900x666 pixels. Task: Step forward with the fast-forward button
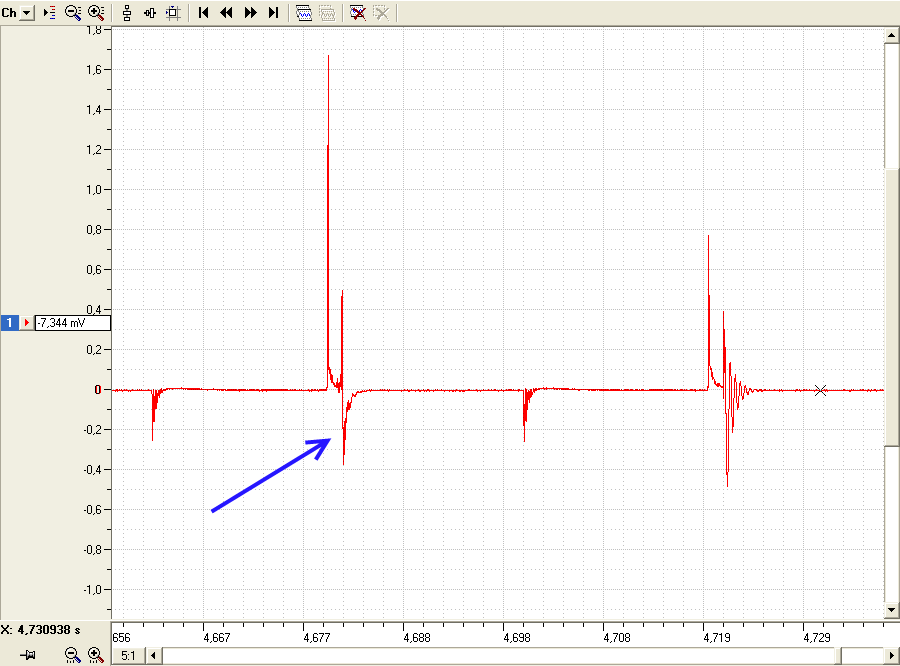250,13
